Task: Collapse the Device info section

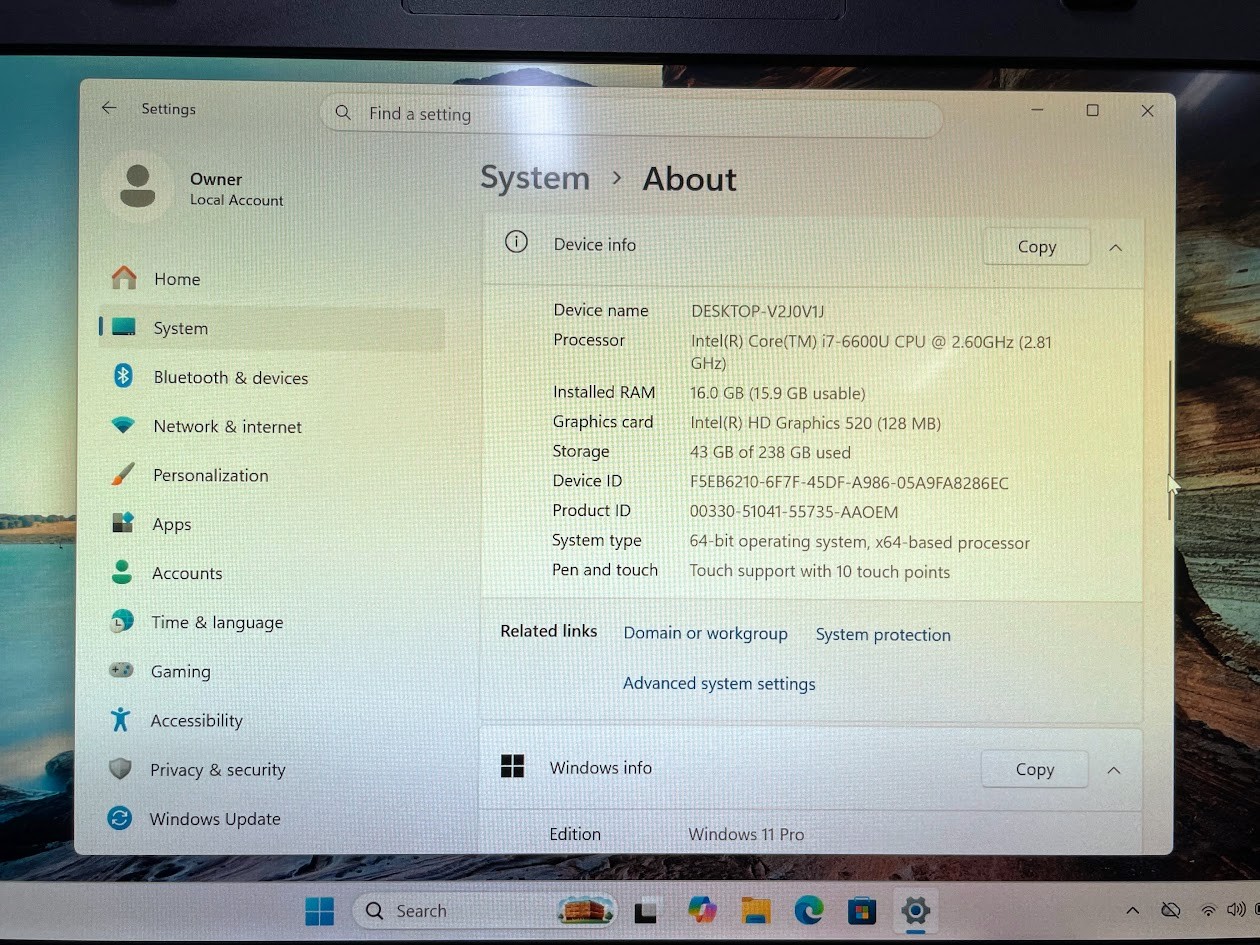Action: [x=1116, y=247]
